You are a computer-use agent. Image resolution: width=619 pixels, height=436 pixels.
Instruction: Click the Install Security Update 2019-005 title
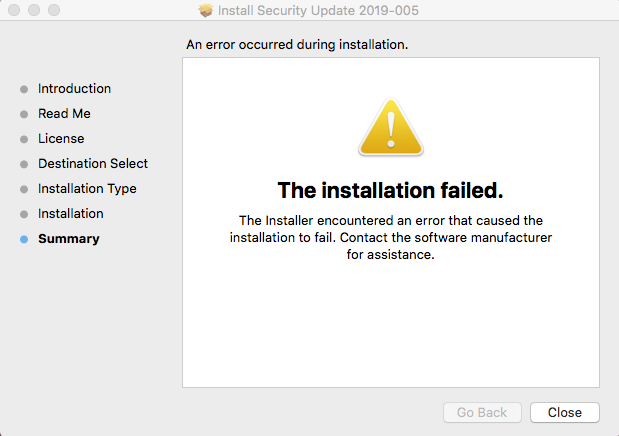pyautogui.click(x=320, y=10)
